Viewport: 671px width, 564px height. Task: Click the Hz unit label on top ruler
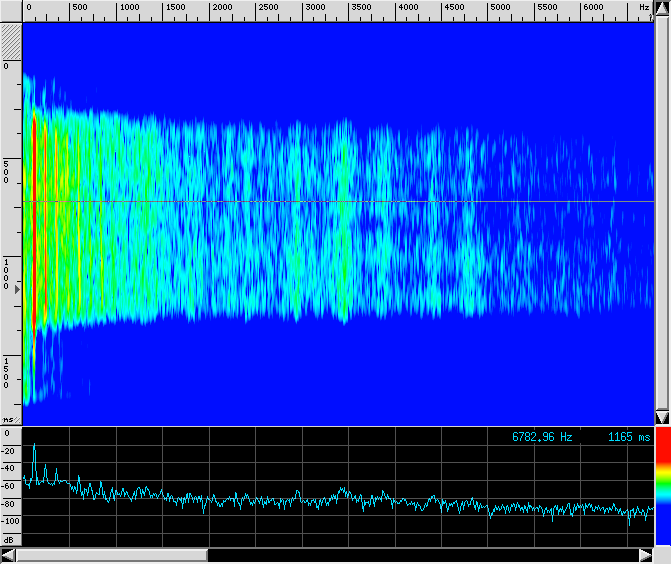[644, 8]
